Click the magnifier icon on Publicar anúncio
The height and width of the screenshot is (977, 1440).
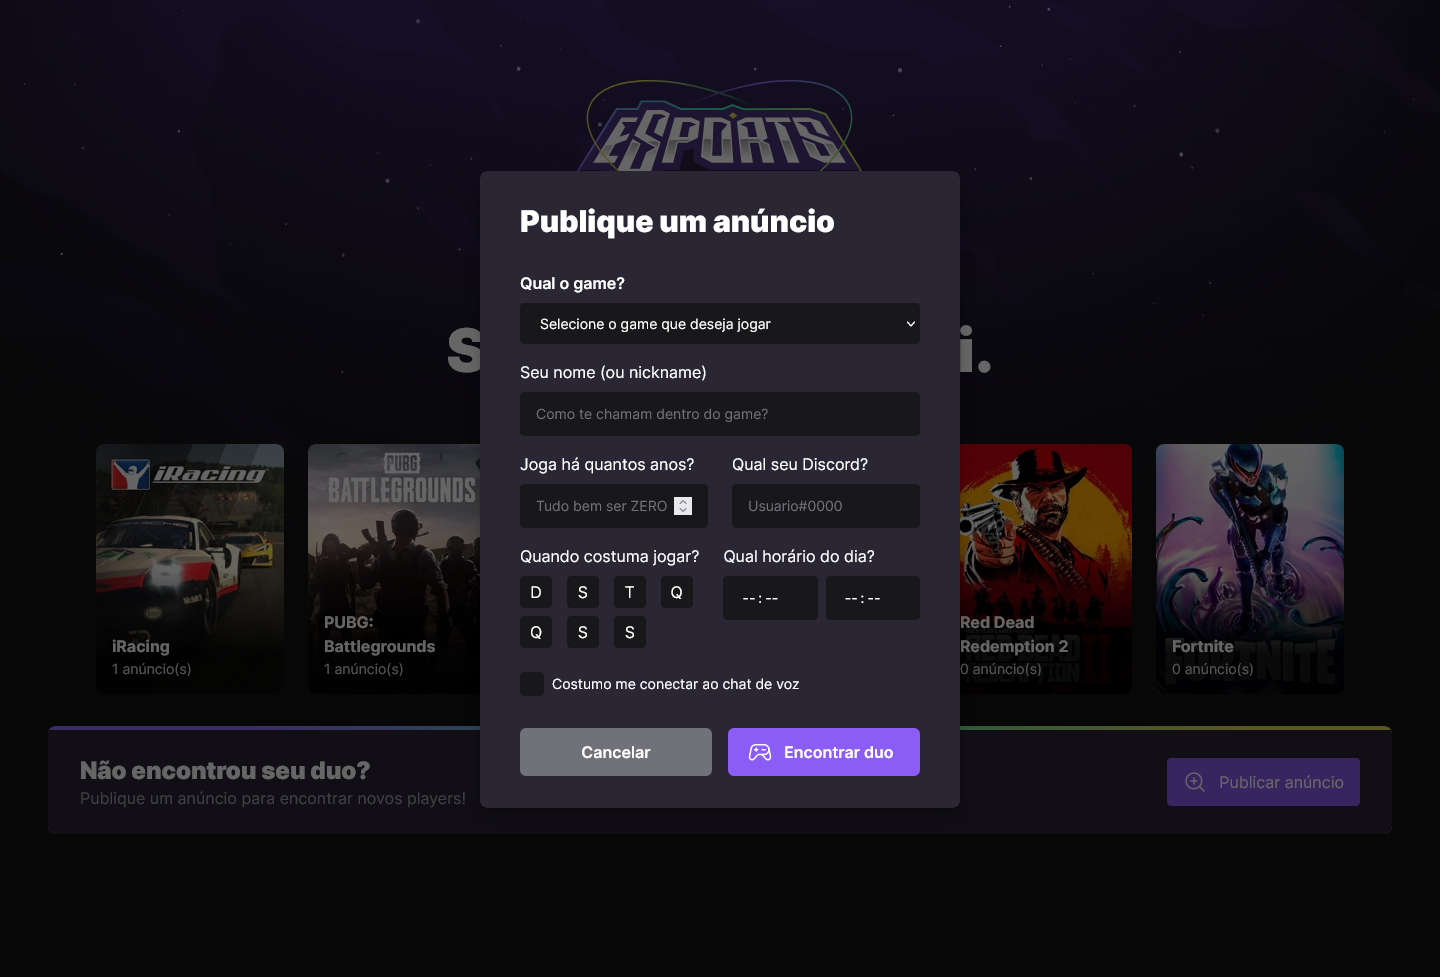(x=1194, y=782)
